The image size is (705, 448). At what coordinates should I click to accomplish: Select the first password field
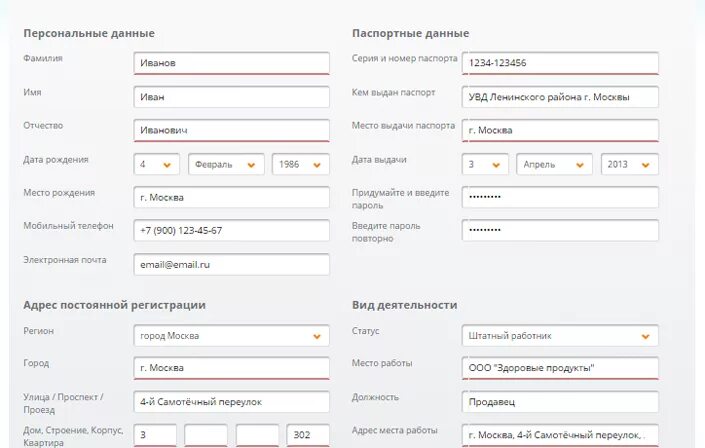[560, 197]
